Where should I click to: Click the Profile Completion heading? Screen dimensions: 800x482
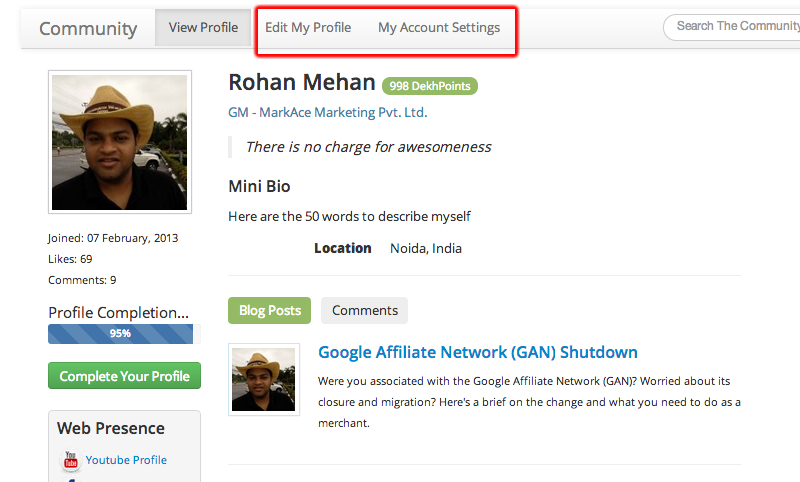(118, 313)
